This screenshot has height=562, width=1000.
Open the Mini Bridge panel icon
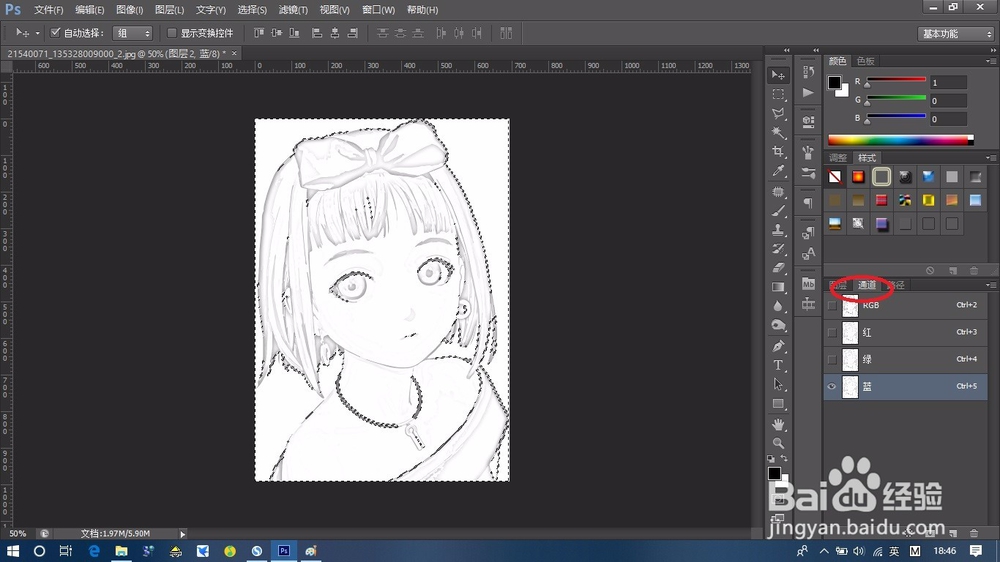tap(808, 284)
